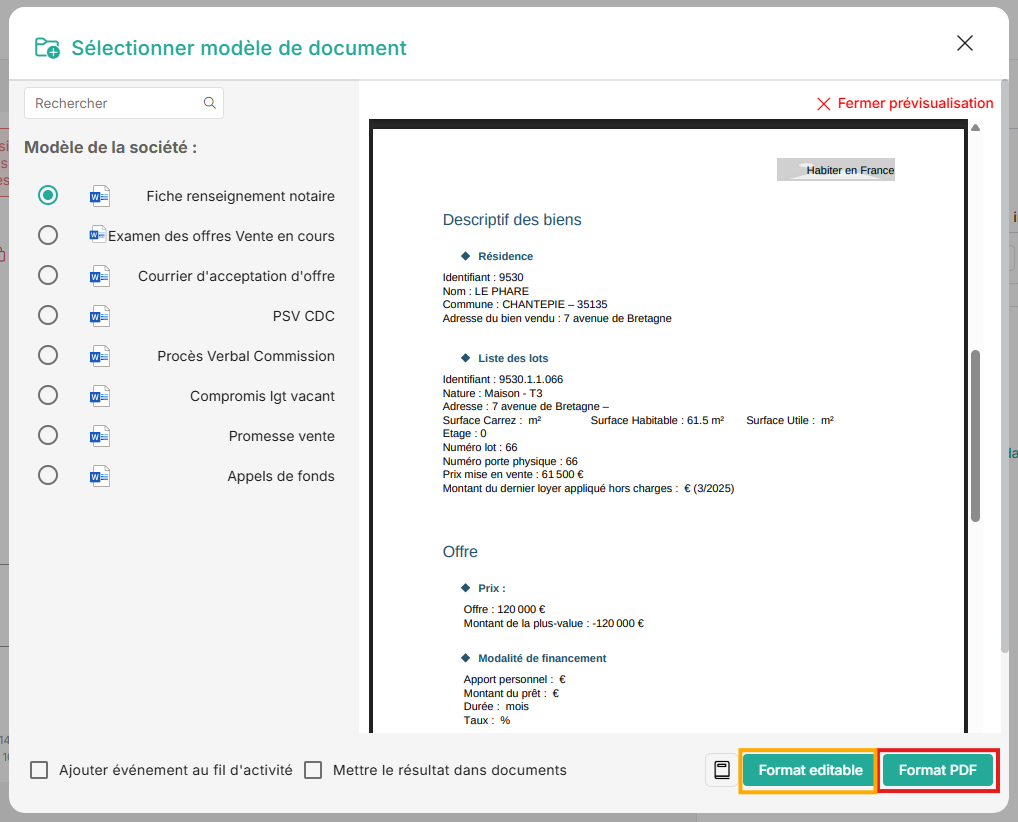Click the 'Sélectionner modèle de document' title
The image size is (1018, 822).
pos(239,48)
